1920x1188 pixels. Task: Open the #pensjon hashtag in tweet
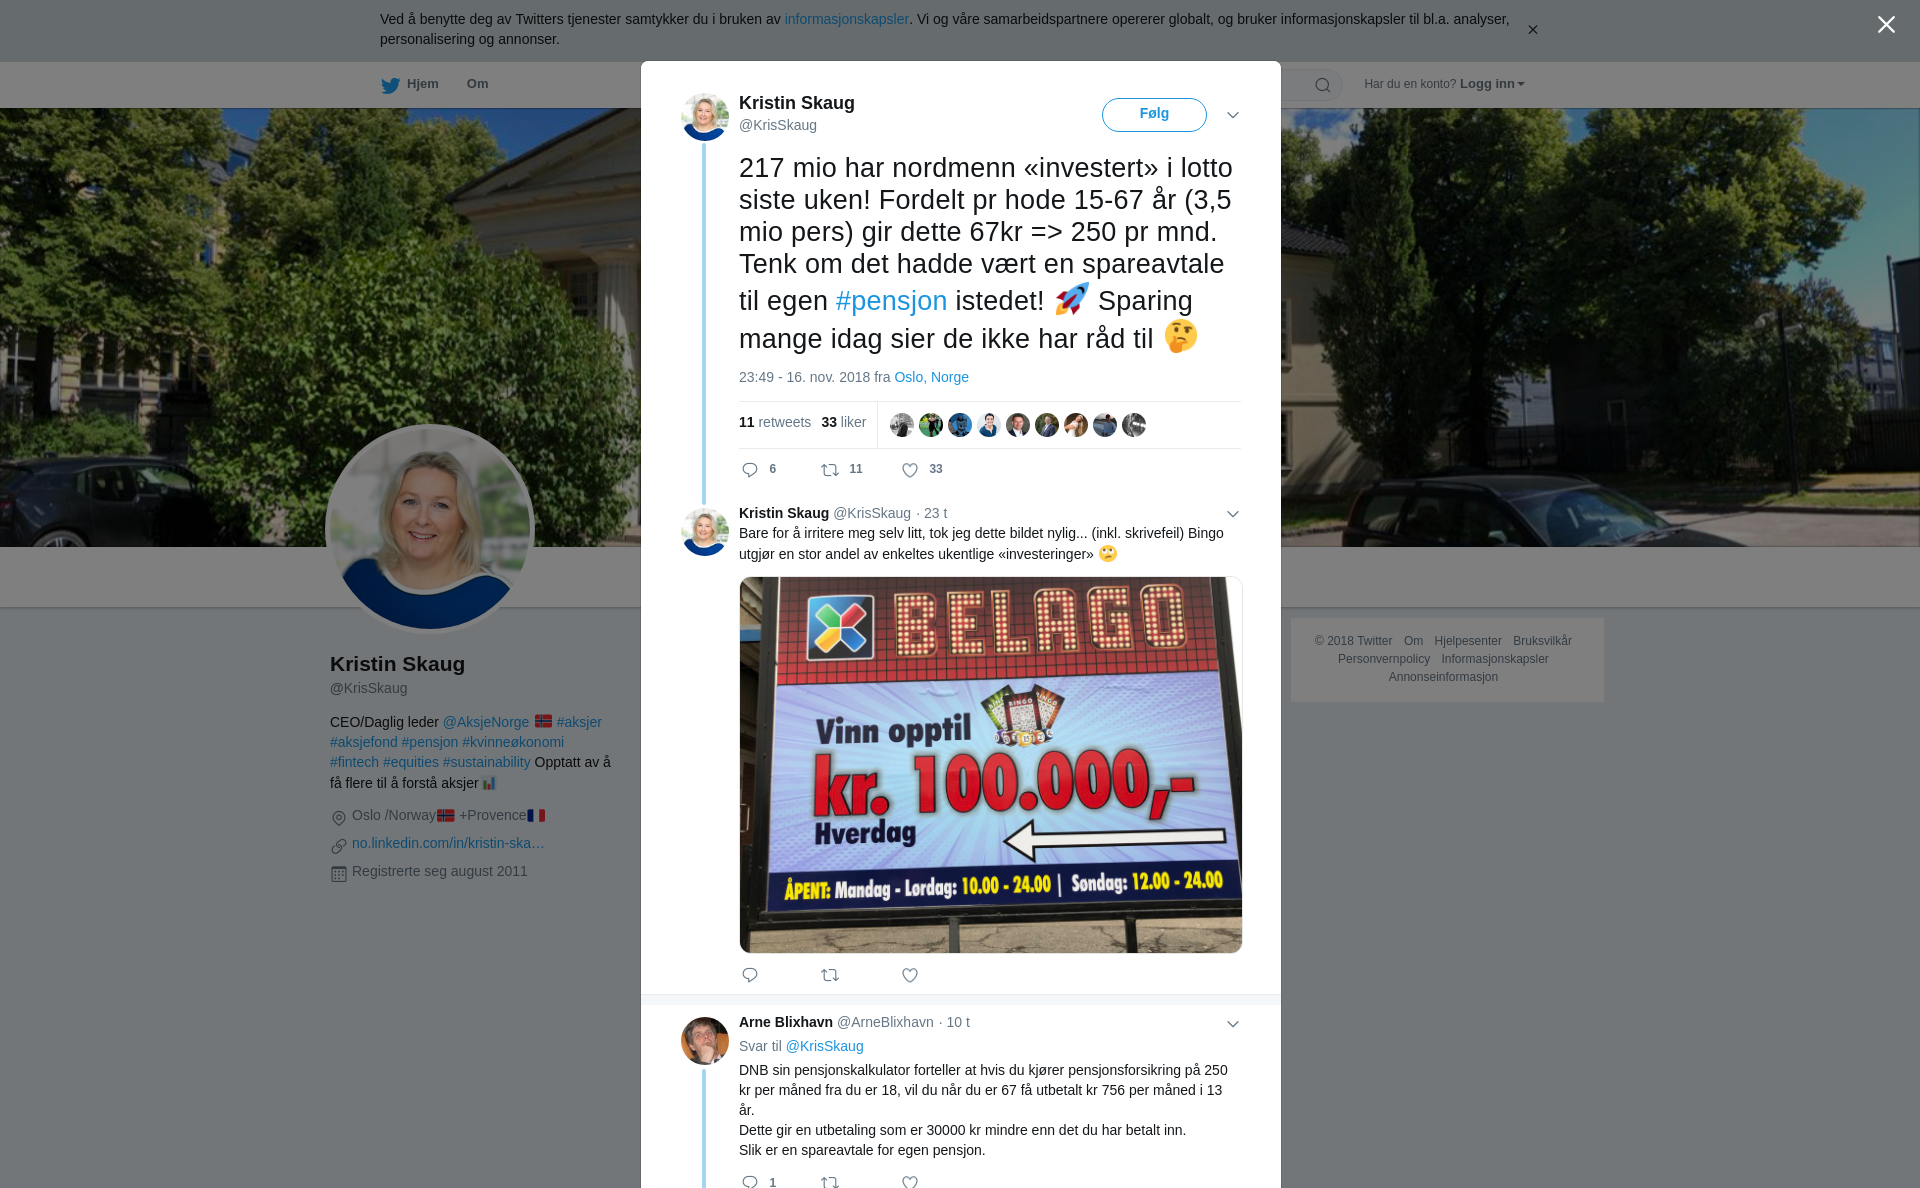point(891,301)
